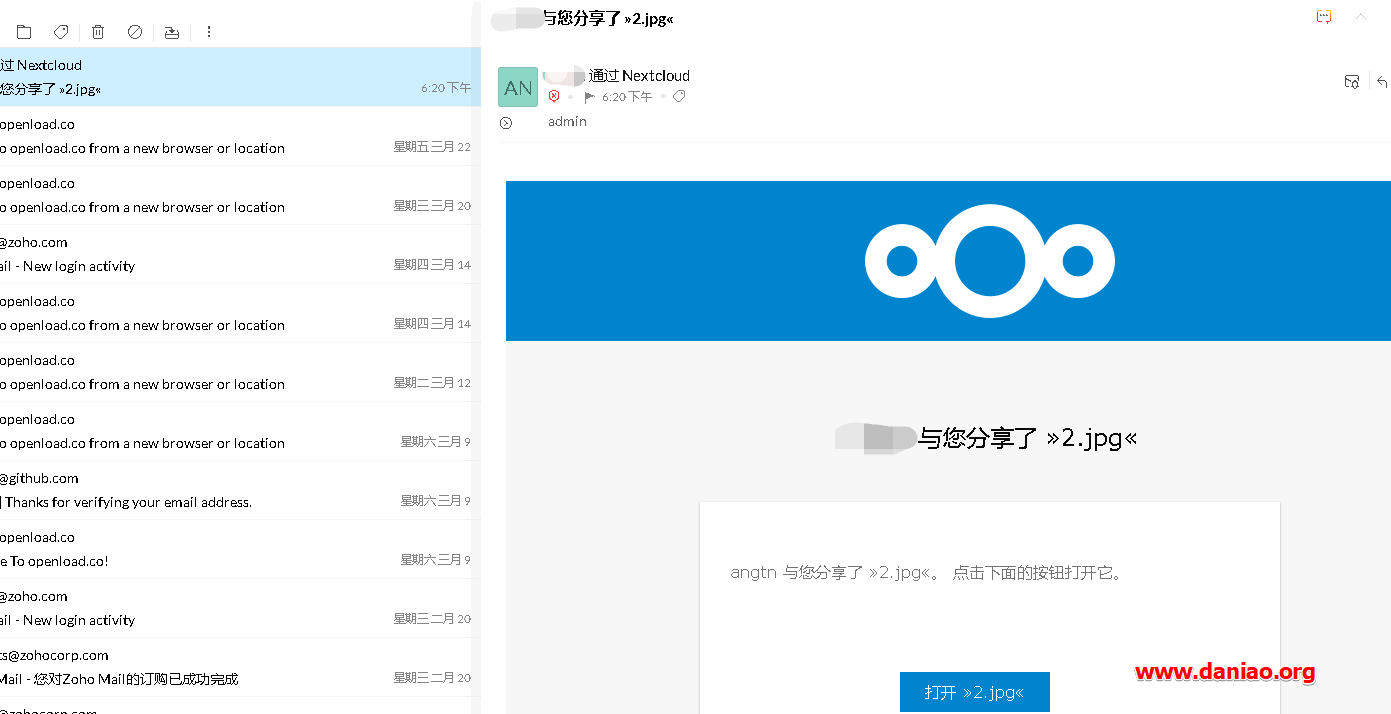Reply using the arrow icon

1383,82
